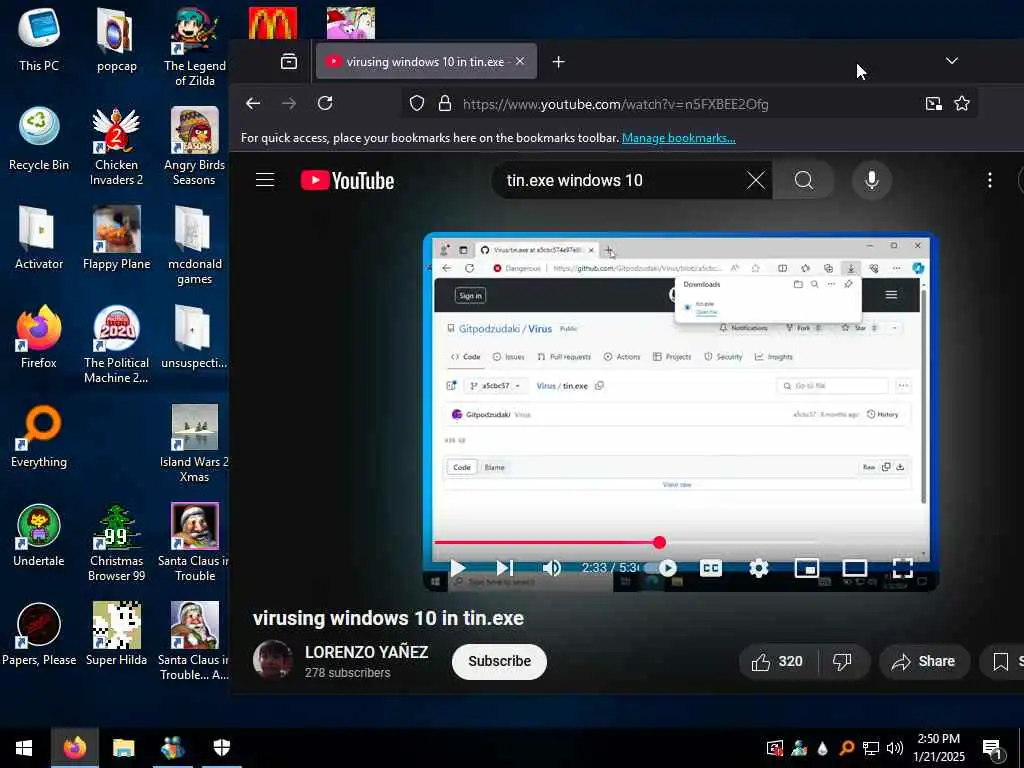Image resolution: width=1024 pixels, height=768 pixels.
Task: Click the YouTube address bar URL
Action: tap(615, 104)
